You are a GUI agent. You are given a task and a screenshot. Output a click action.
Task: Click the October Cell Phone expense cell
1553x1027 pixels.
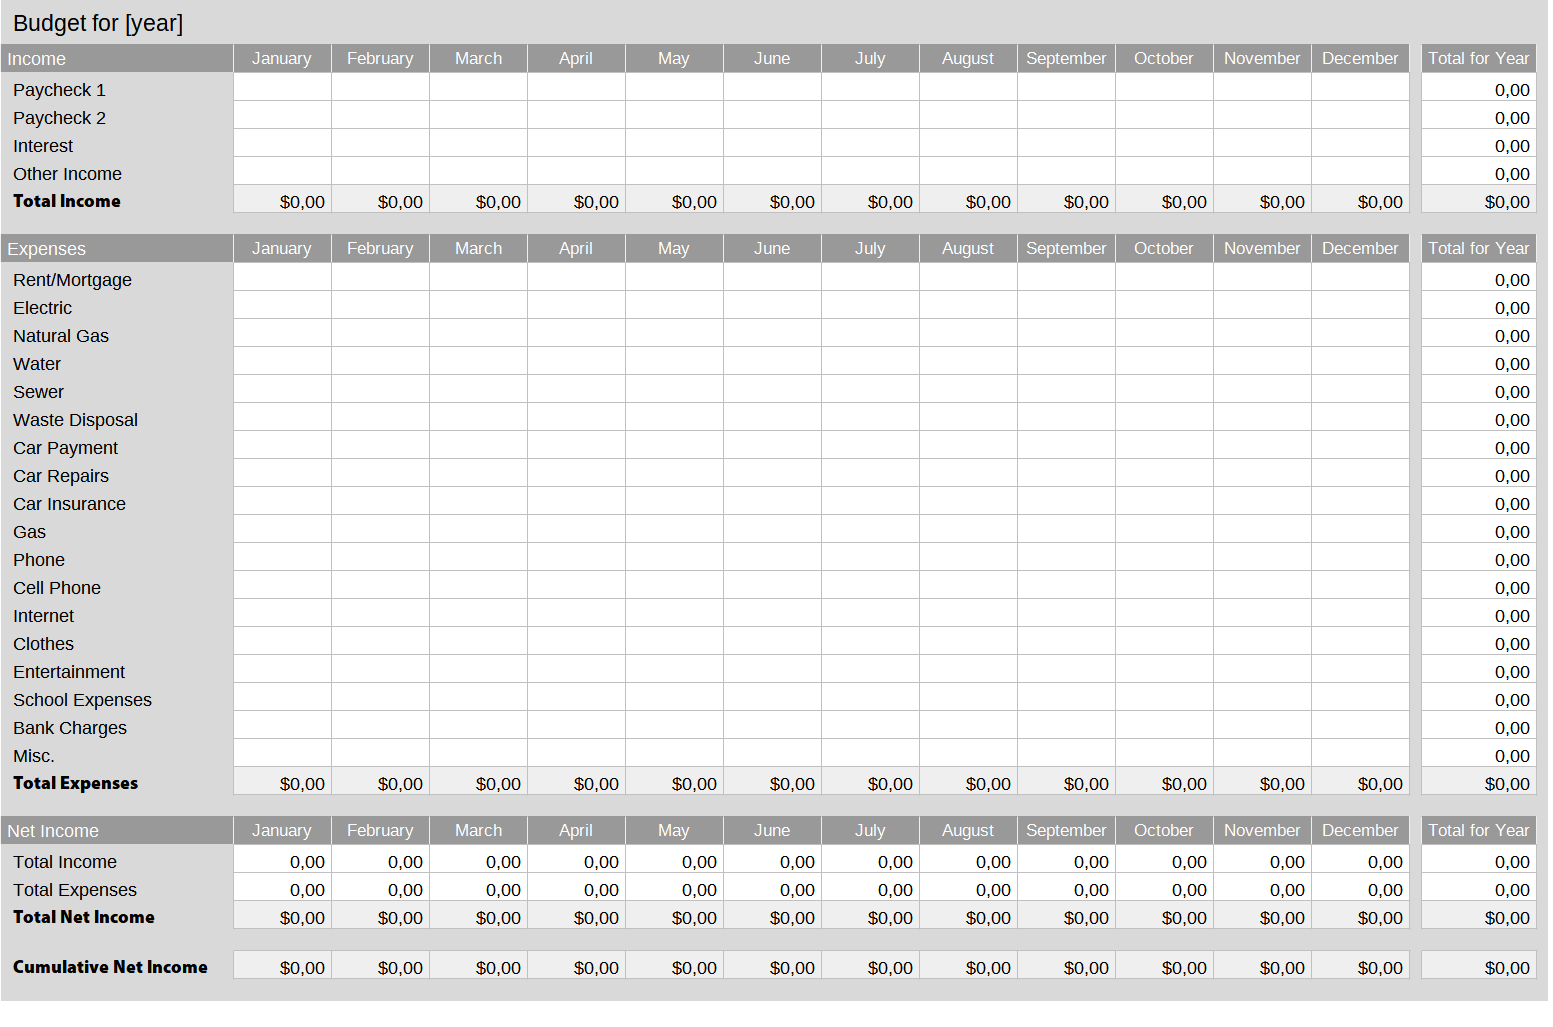[1163, 587]
